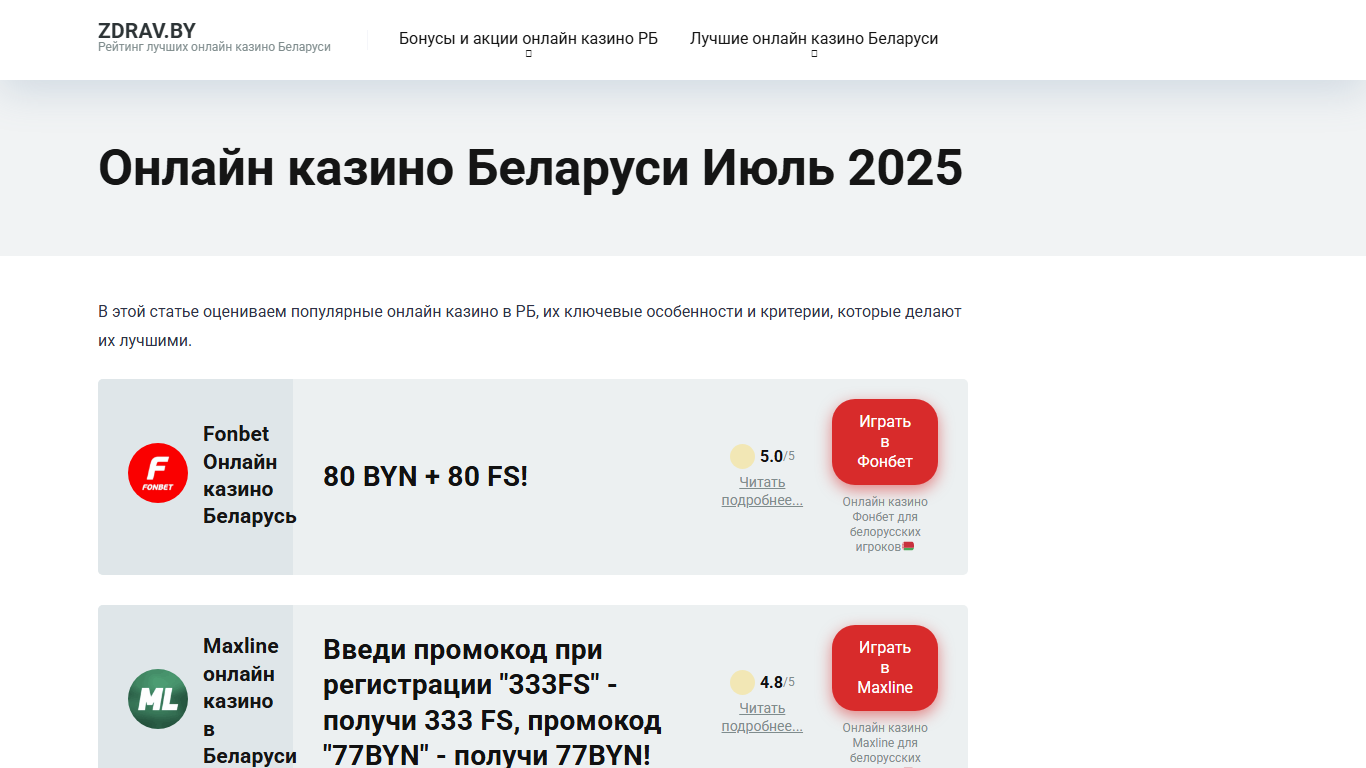
Task: Click the Belarus flag icon in Fonbet caption
Action: [x=908, y=547]
